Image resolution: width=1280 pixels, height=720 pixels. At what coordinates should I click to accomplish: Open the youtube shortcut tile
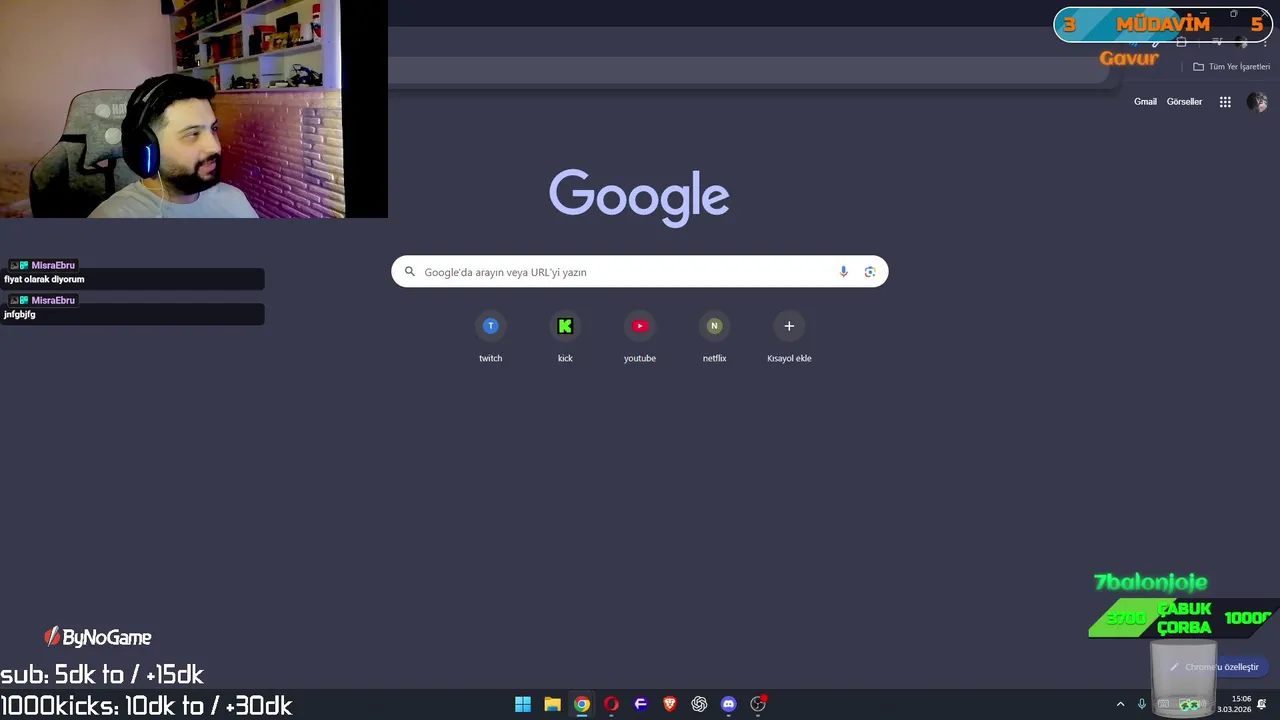tap(640, 337)
